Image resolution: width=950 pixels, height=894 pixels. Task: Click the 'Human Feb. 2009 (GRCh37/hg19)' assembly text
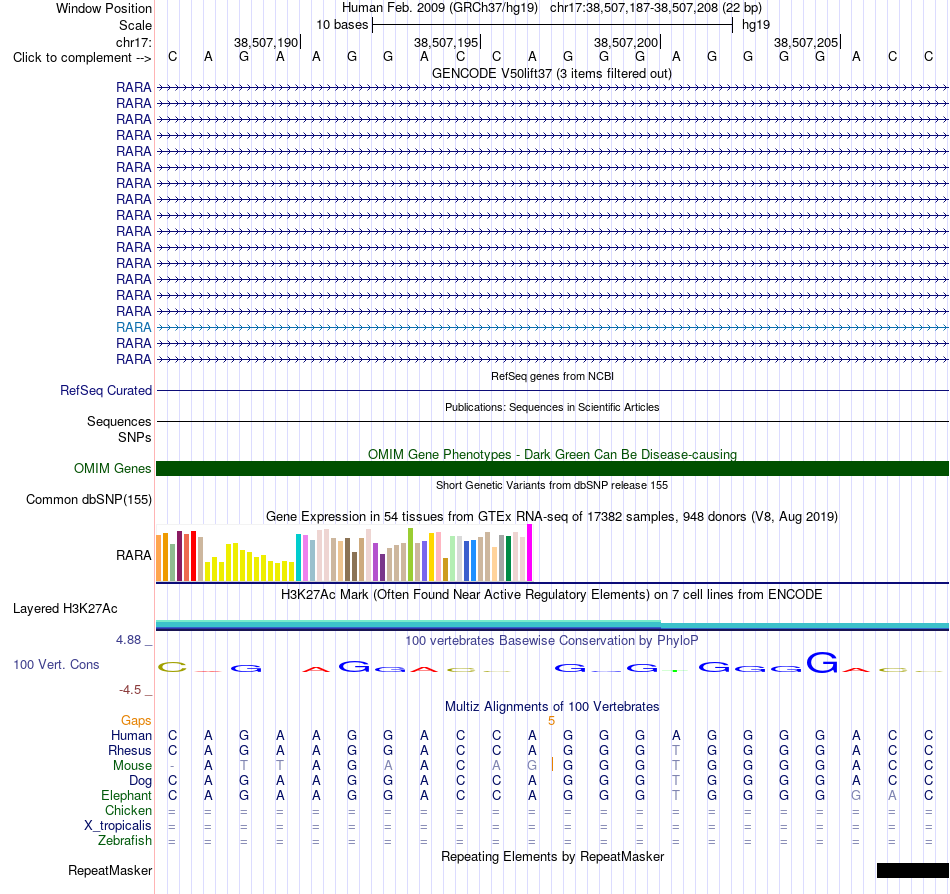point(440,8)
